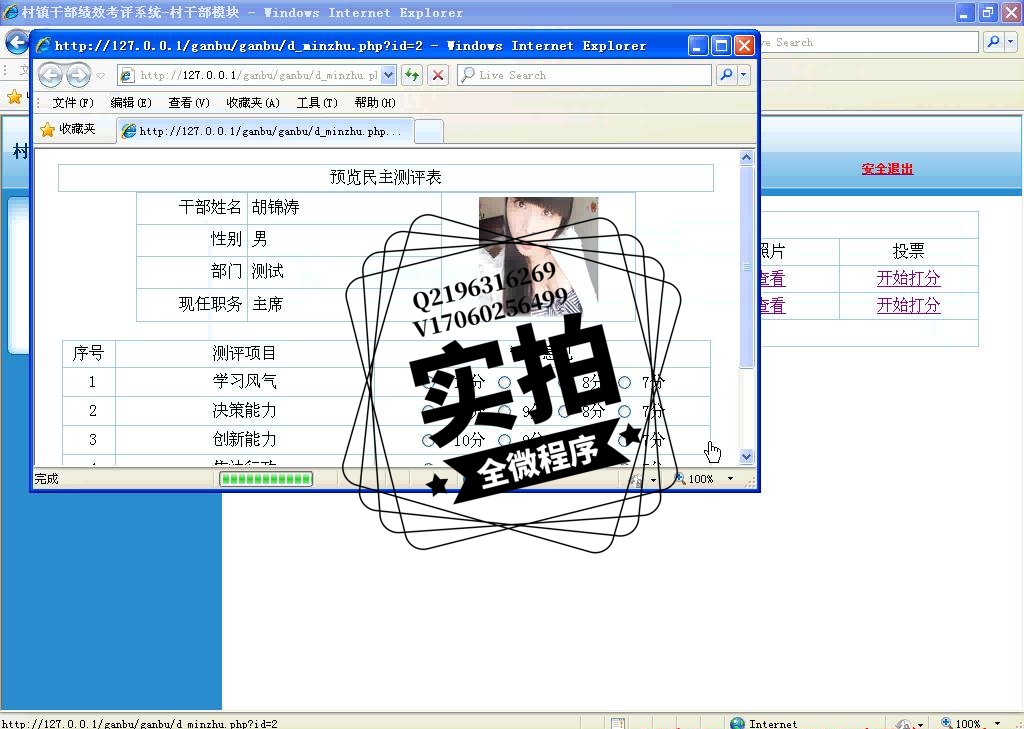
Task: Open the zoom level dropdown in the popup status bar
Action: pyautogui.click(x=731, y=479)
